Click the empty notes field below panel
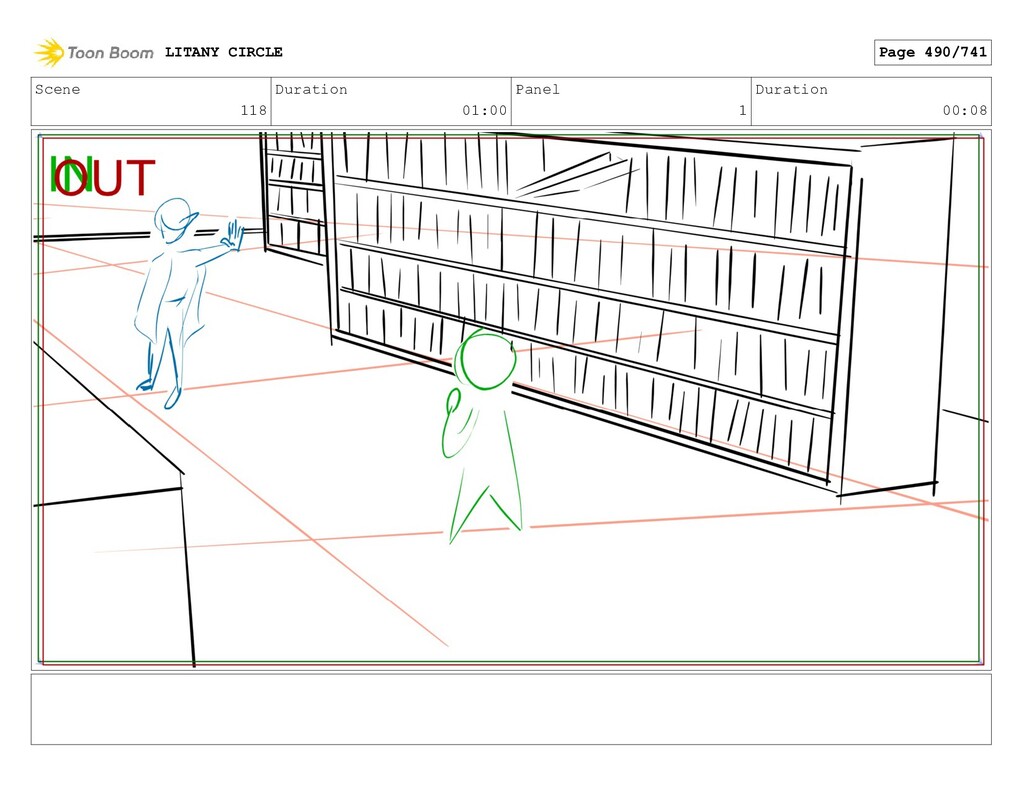This screenshot has width=1024, height=791. pos(511,709)
